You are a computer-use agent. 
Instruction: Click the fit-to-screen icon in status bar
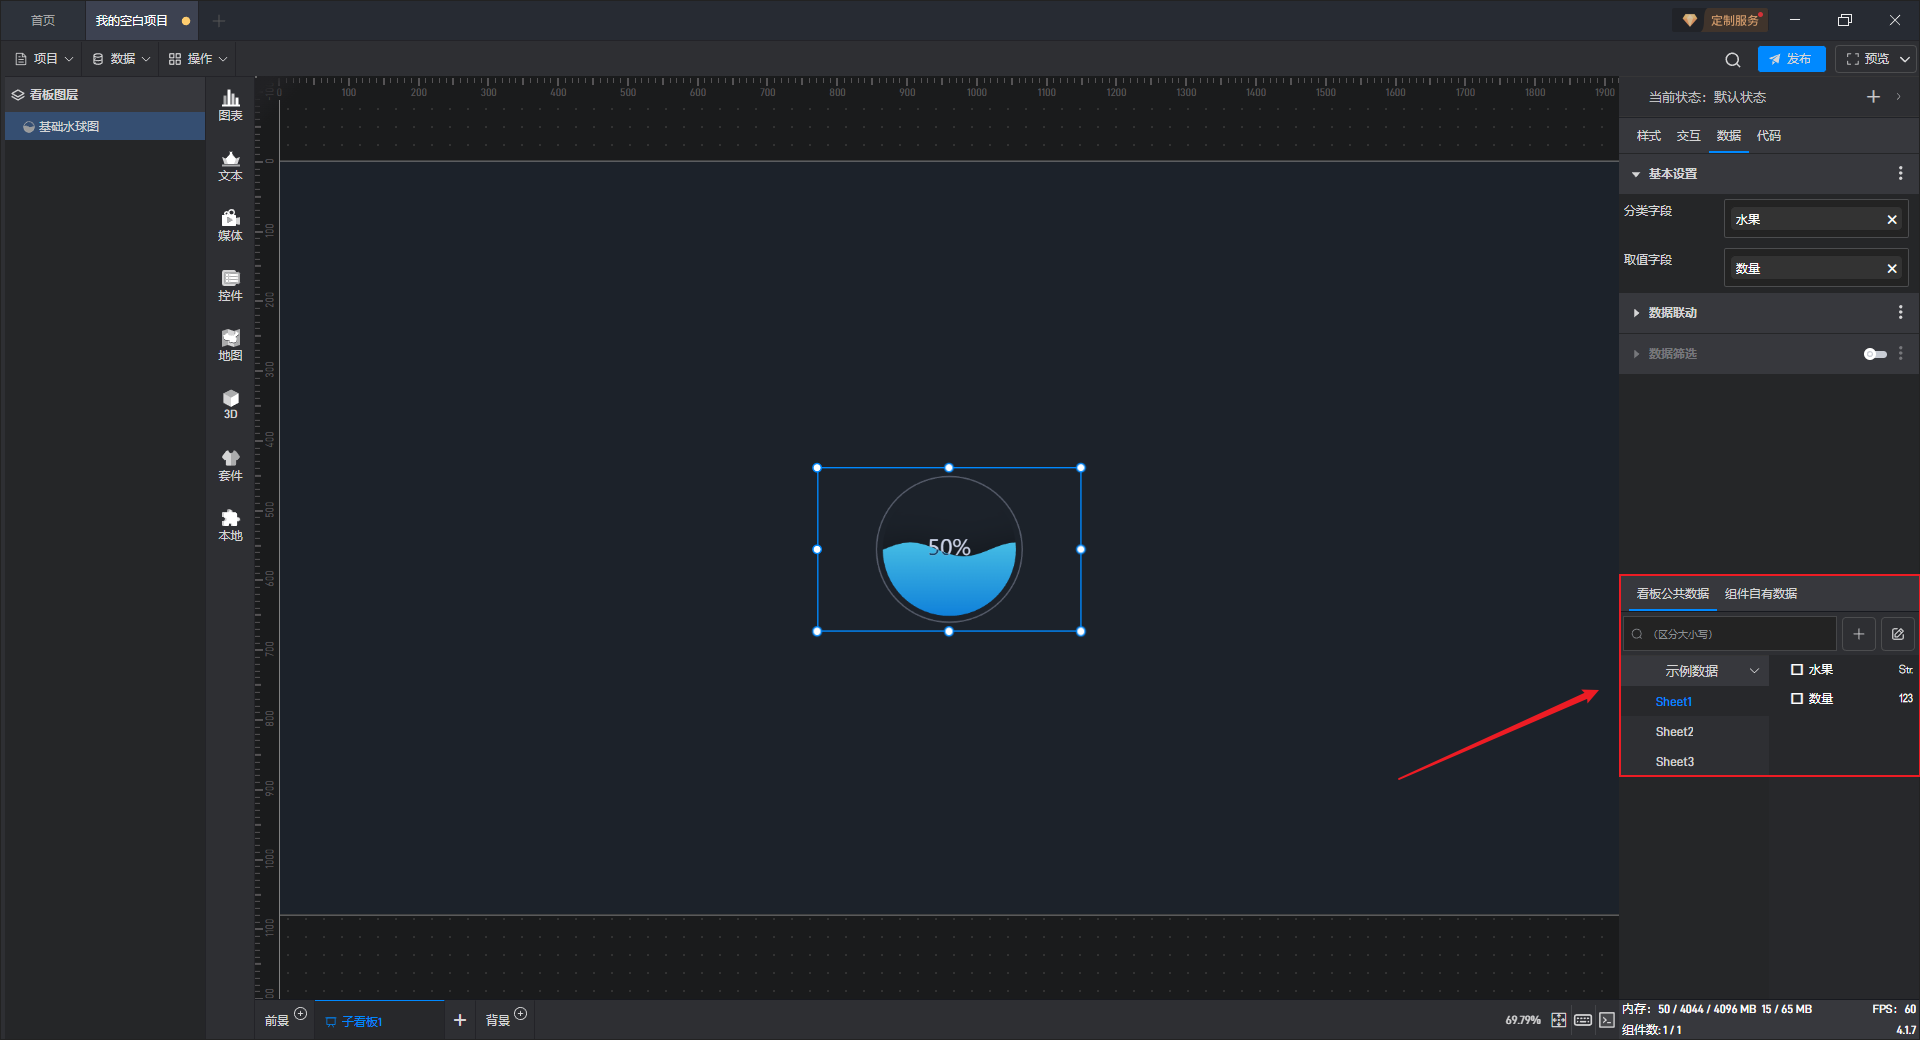click(1559, 1020)
